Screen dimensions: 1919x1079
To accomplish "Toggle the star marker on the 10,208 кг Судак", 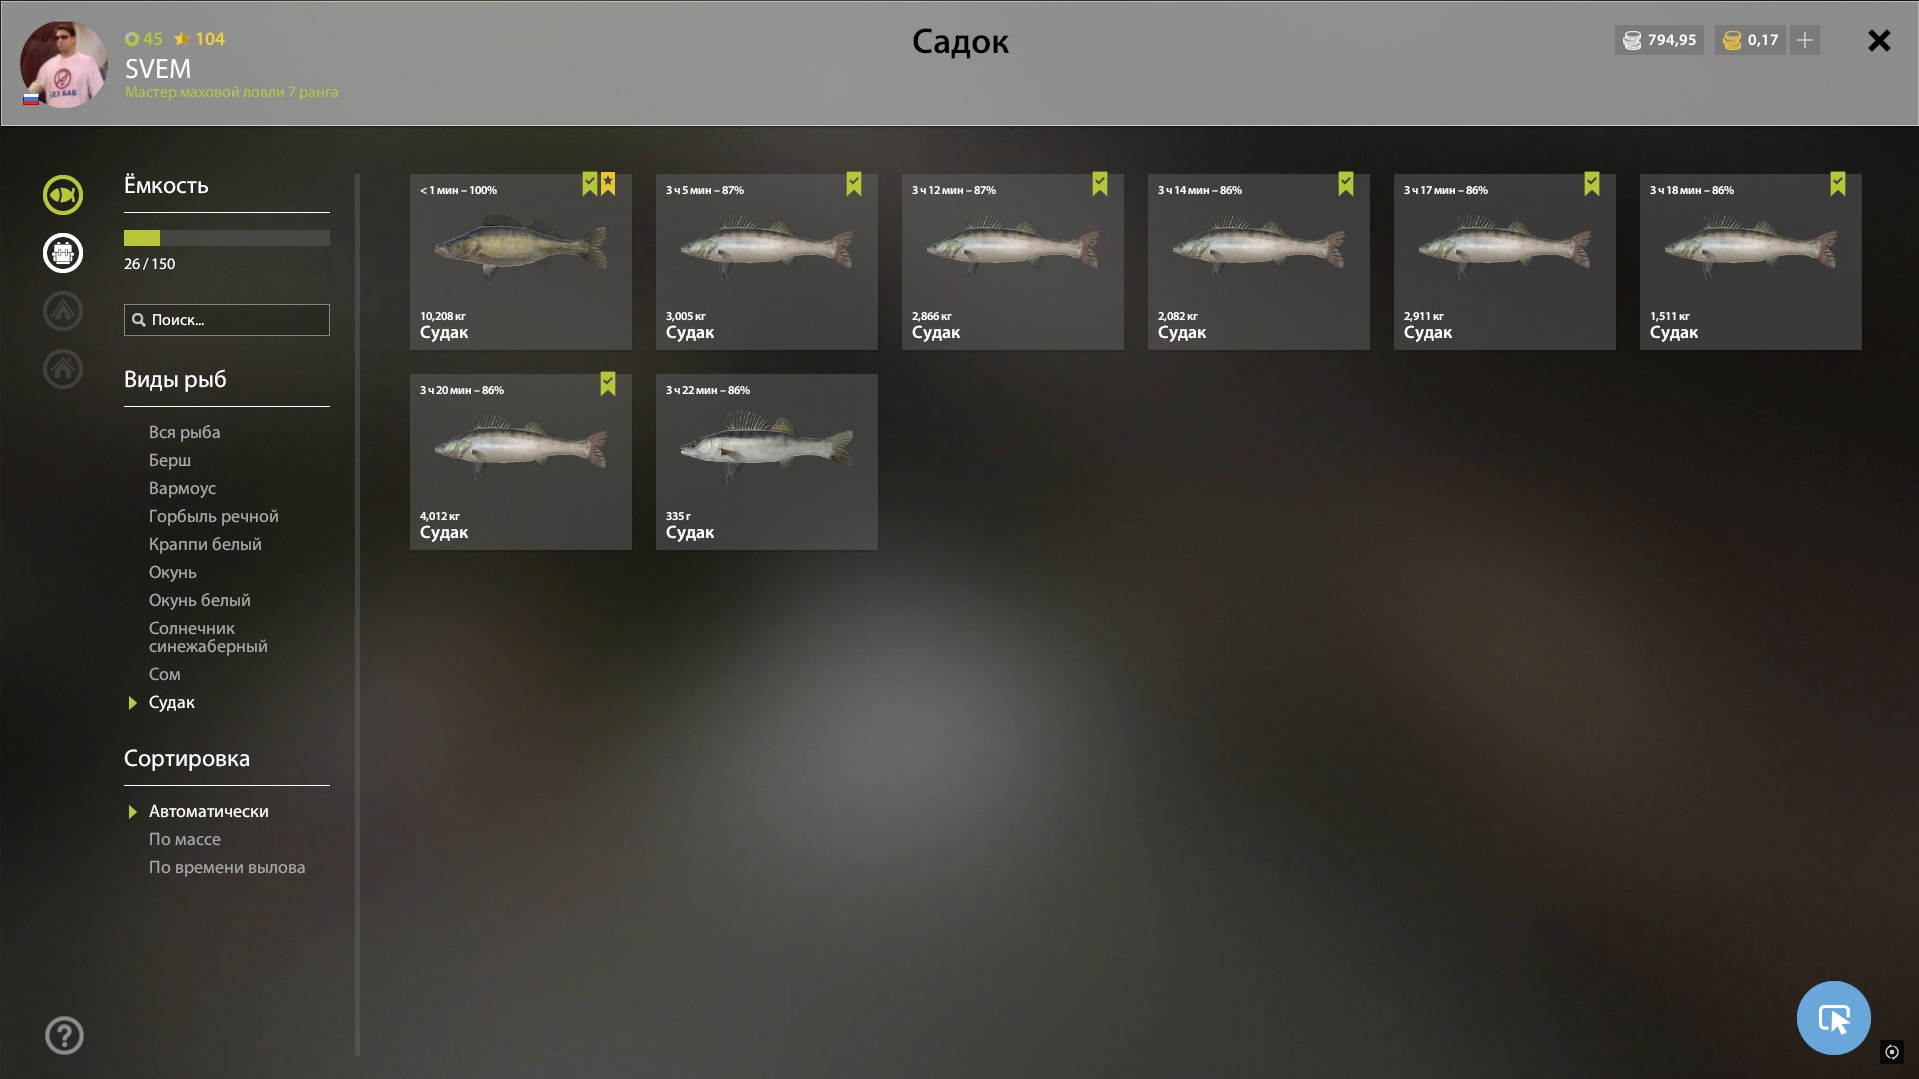I will (608, 184).
